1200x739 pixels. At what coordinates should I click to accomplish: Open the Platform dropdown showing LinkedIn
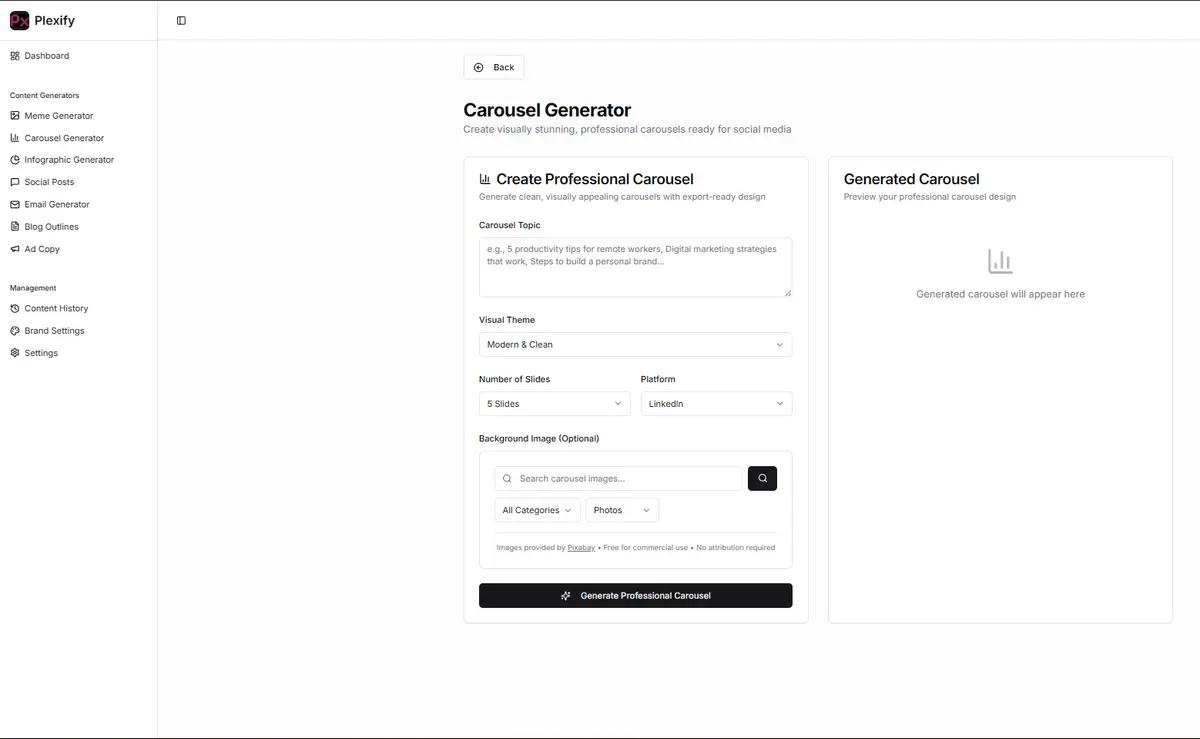[x=716, y=403]
